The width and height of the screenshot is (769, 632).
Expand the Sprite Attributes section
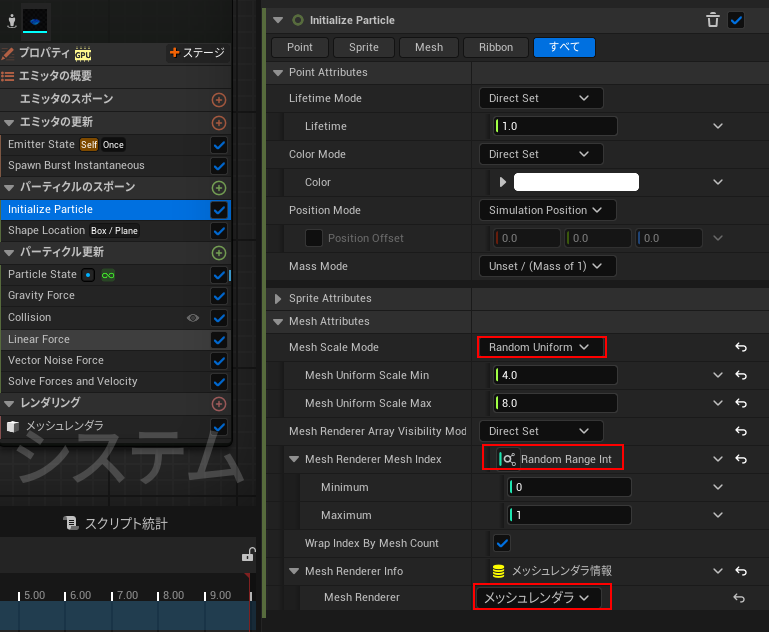click(278, 298)
